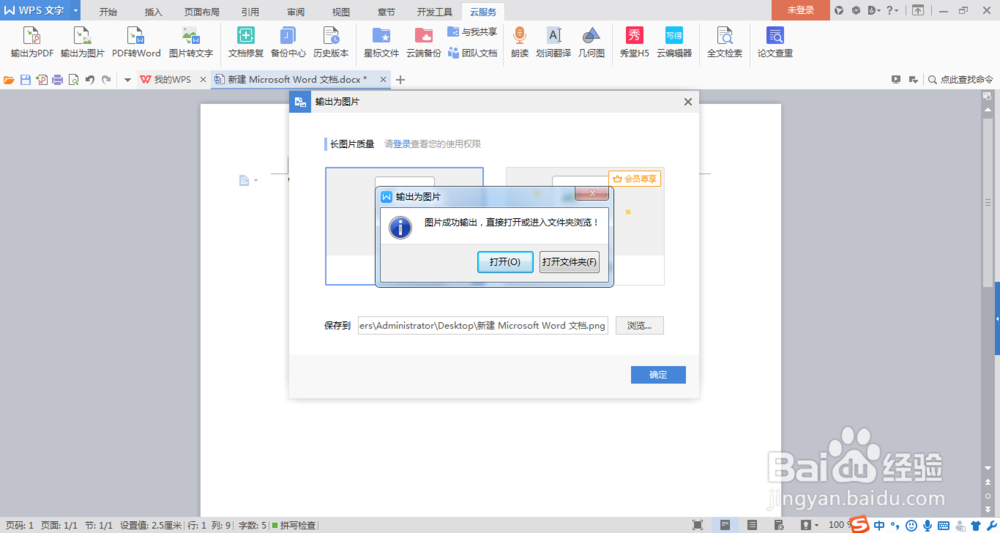Launch the Xiutang H5 tool (秀堂H5)
This screenshot has width=1000, height=533.
(635, 43)
